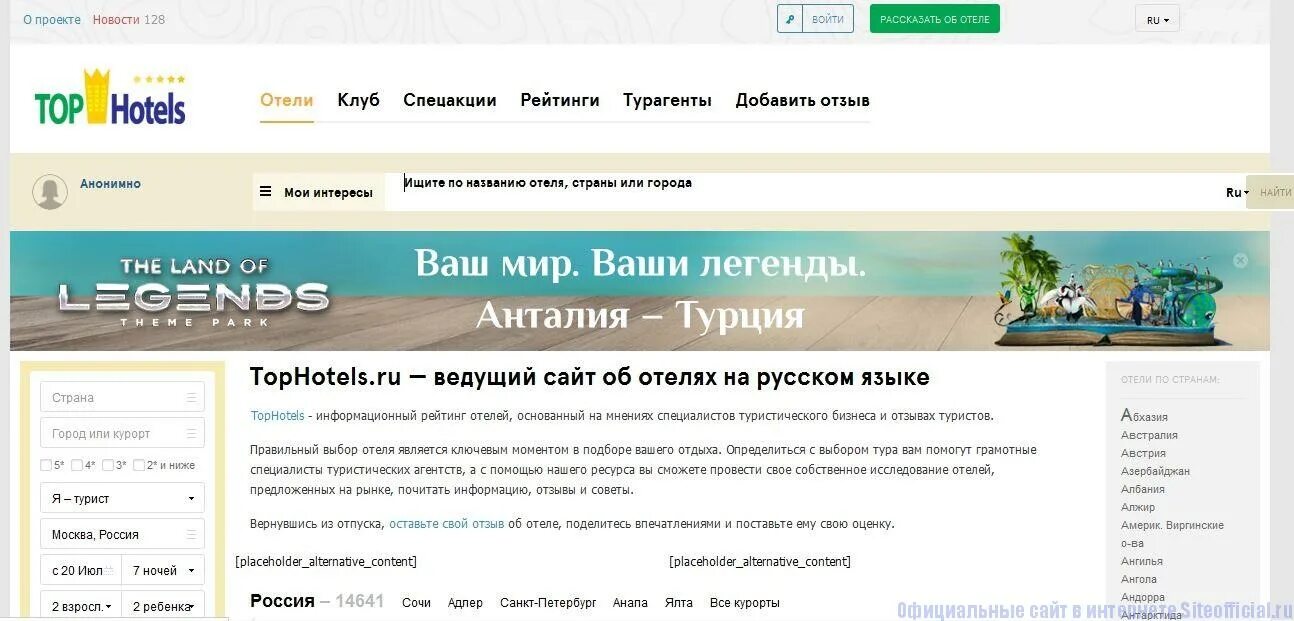Open the Санкт-Петербург resort link
The width and height of the screenshot is (1294, 621).
[x=548, y=603]
